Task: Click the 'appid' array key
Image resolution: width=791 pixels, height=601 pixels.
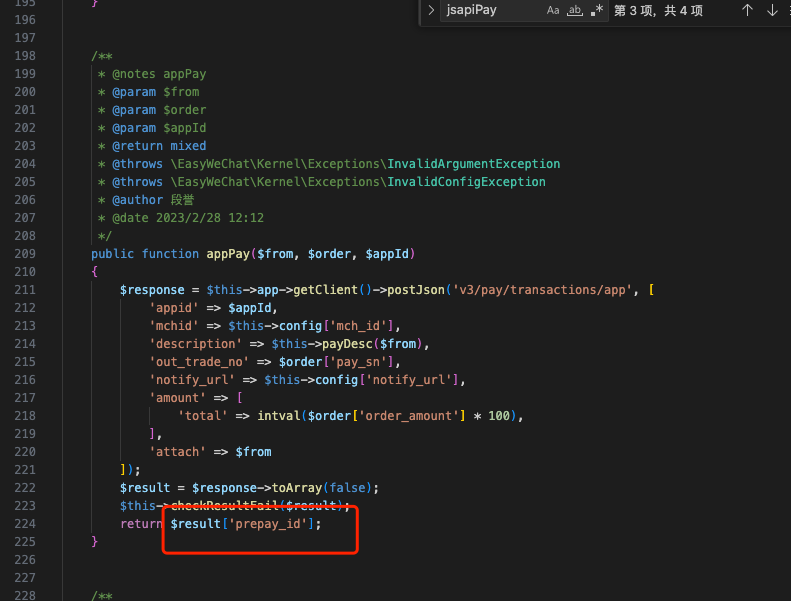Action: (x=174, y=308)
